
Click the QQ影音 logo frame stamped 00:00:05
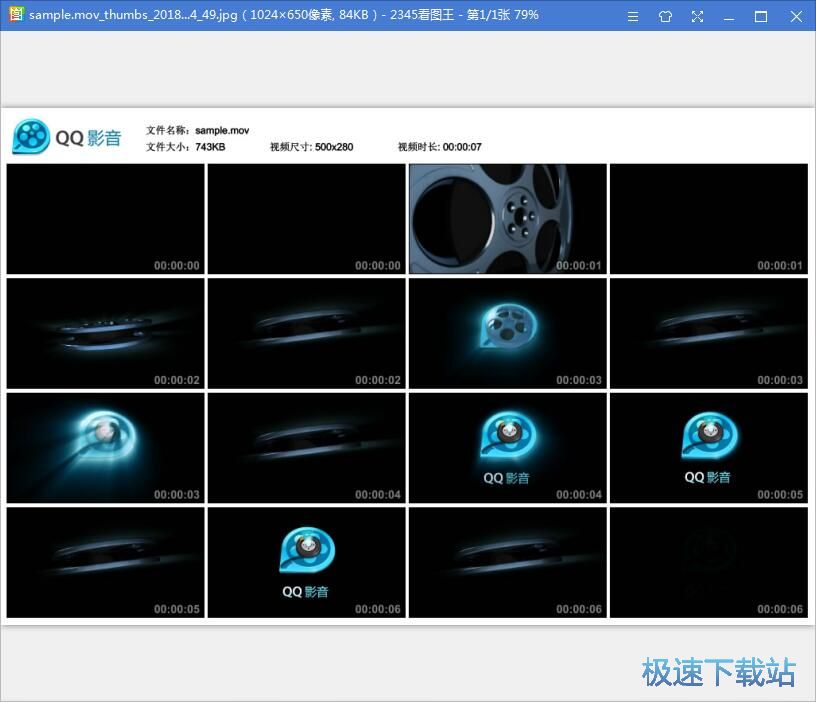click(708, 448)
